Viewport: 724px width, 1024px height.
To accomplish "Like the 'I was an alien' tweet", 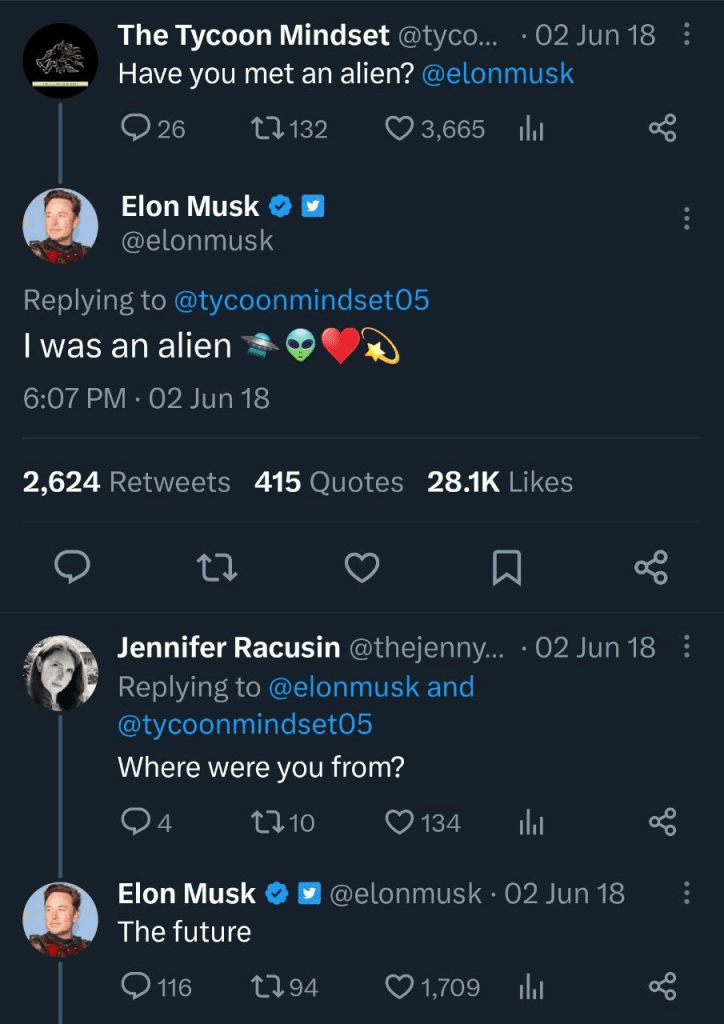I will click(x=361, y=568).
